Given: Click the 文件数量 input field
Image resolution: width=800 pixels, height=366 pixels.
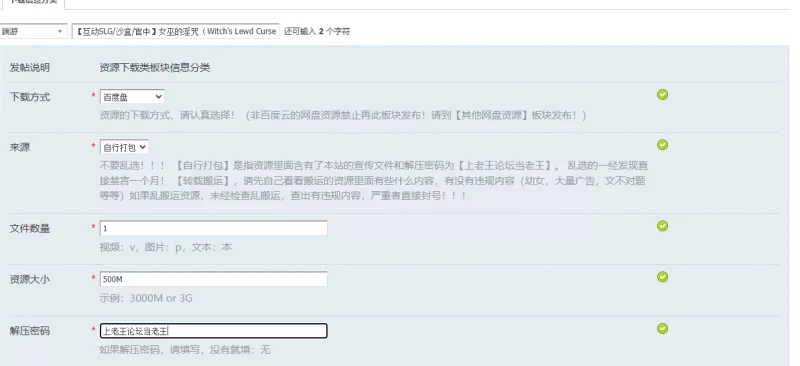Looking at the screenshot, I should 213,228.
